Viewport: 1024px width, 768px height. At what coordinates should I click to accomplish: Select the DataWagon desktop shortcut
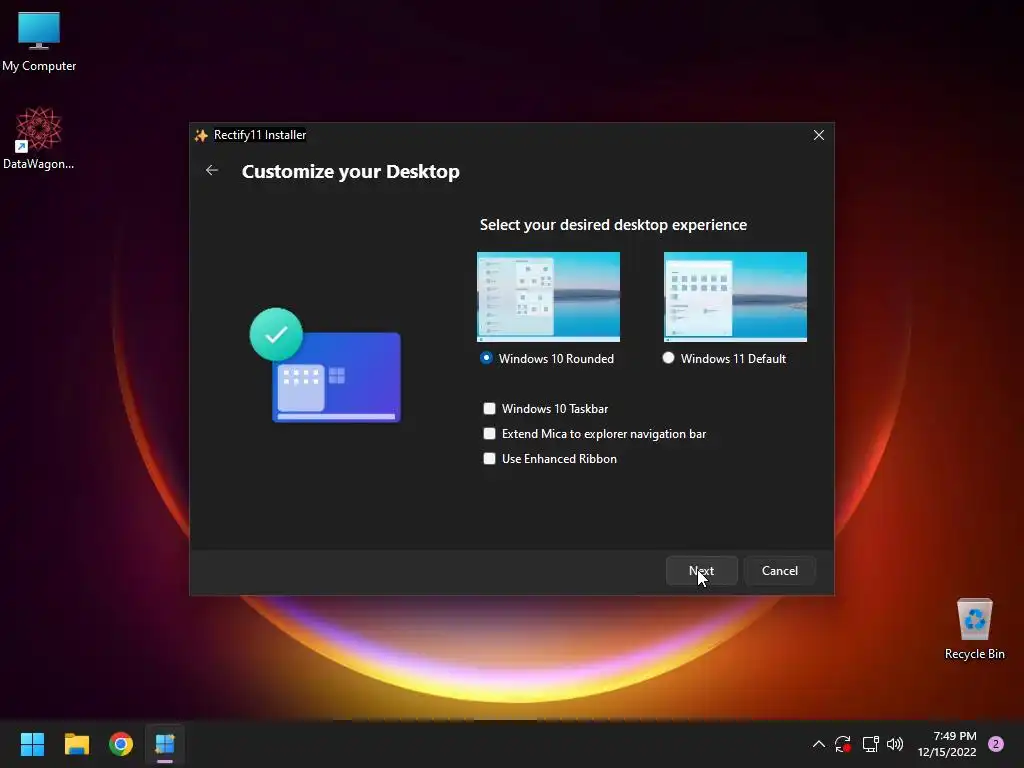[x=39, y=138]
